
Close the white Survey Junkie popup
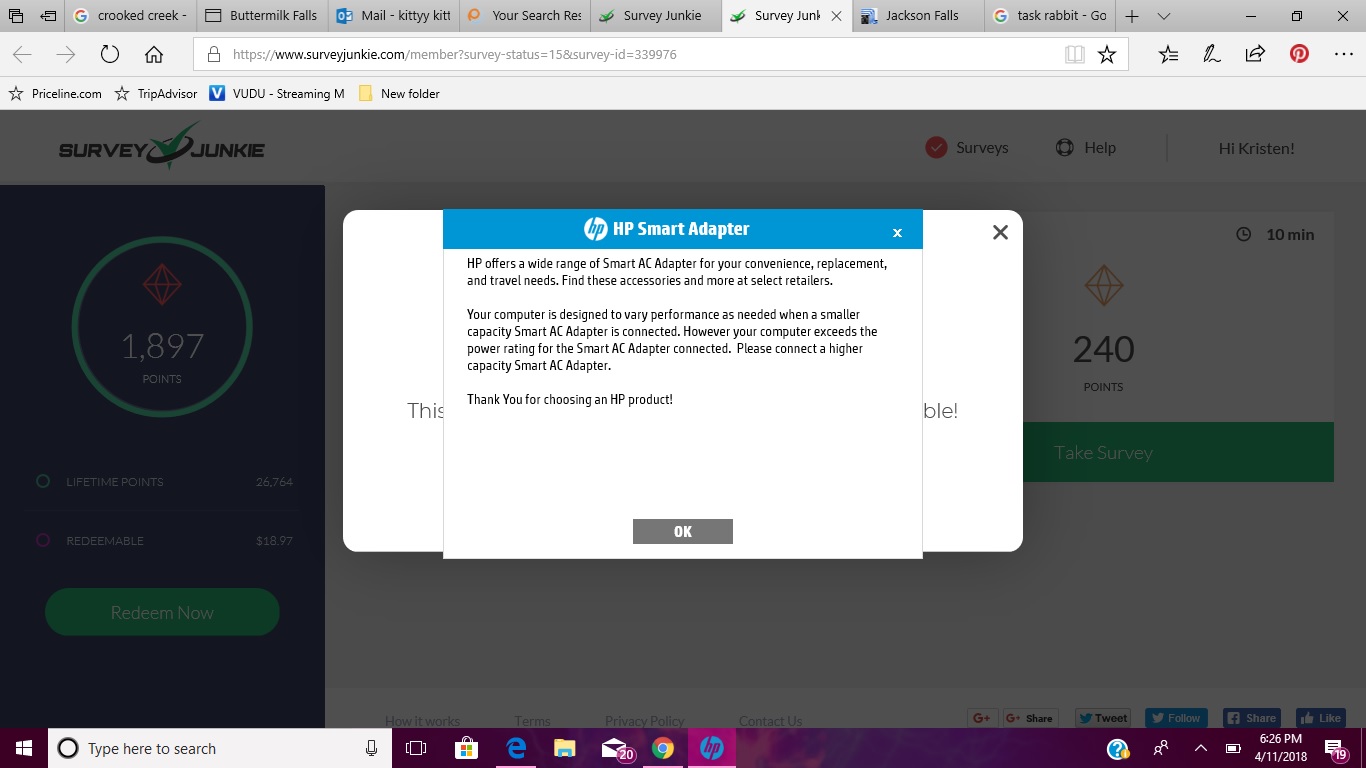(x=1000, y=232)
